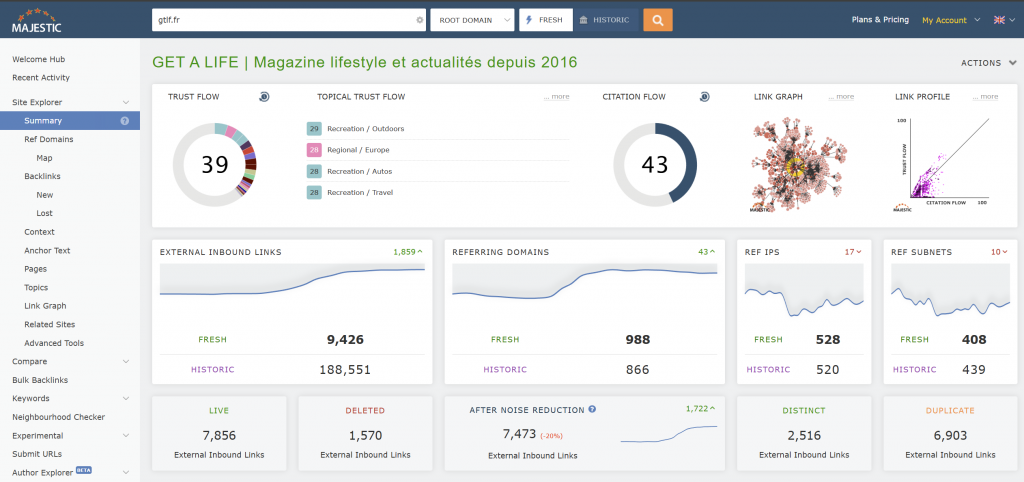Switch to the Historic index
The height and width of the screenshot is (482, 1024).
tap(605, 20)
